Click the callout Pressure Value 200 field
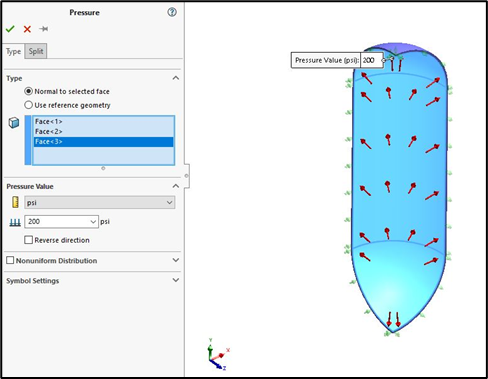The height and width of the screenshot is (379, 488). click(x=371, y=60)
